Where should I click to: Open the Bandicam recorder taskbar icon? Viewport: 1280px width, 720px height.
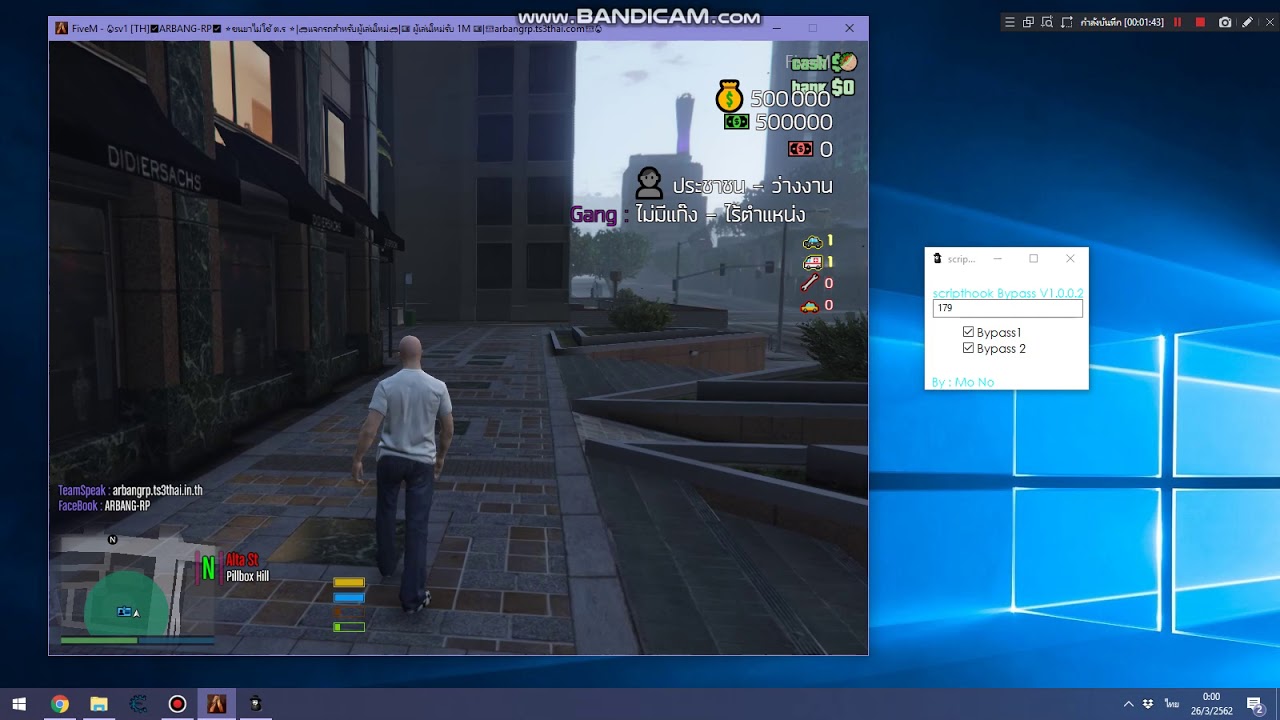point(177,704)
